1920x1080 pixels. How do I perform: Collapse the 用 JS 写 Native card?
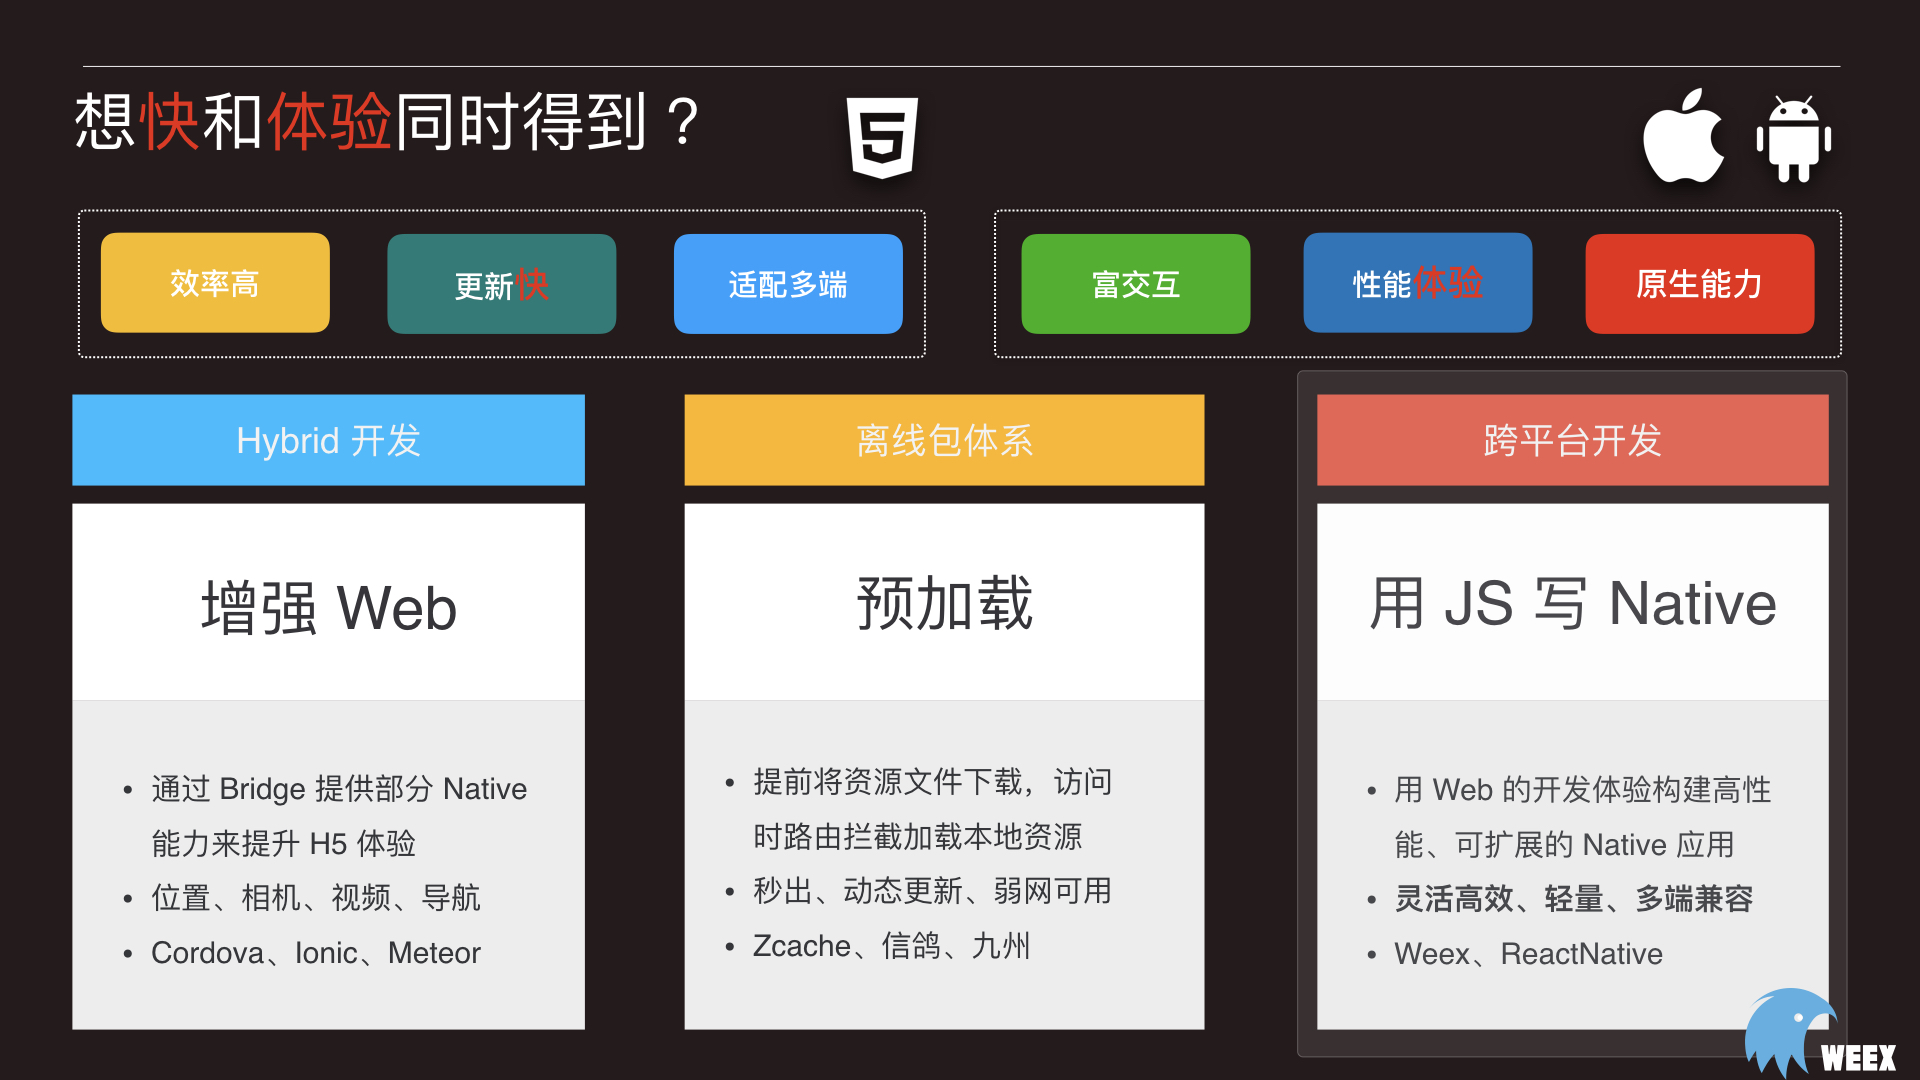pos(1571,600)
